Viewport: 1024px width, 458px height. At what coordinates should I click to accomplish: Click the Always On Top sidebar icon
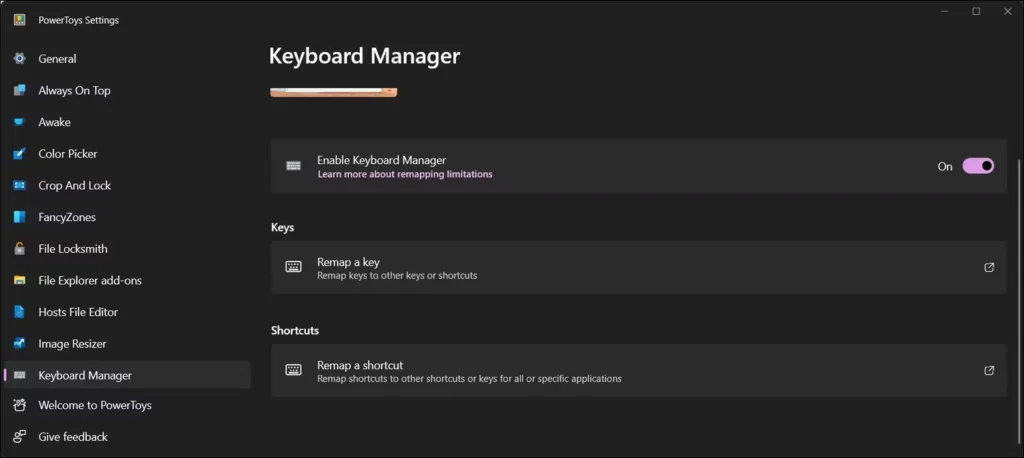pyautogui.click(x=20, y=90)
